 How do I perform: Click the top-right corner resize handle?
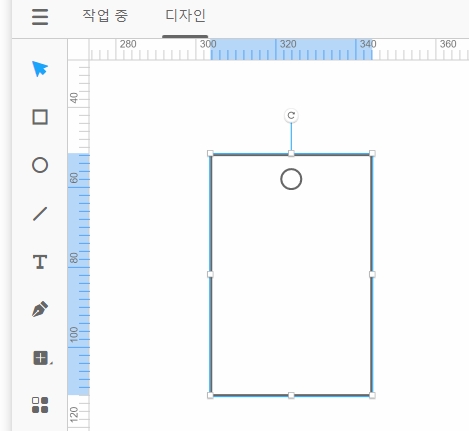(372, 153)
